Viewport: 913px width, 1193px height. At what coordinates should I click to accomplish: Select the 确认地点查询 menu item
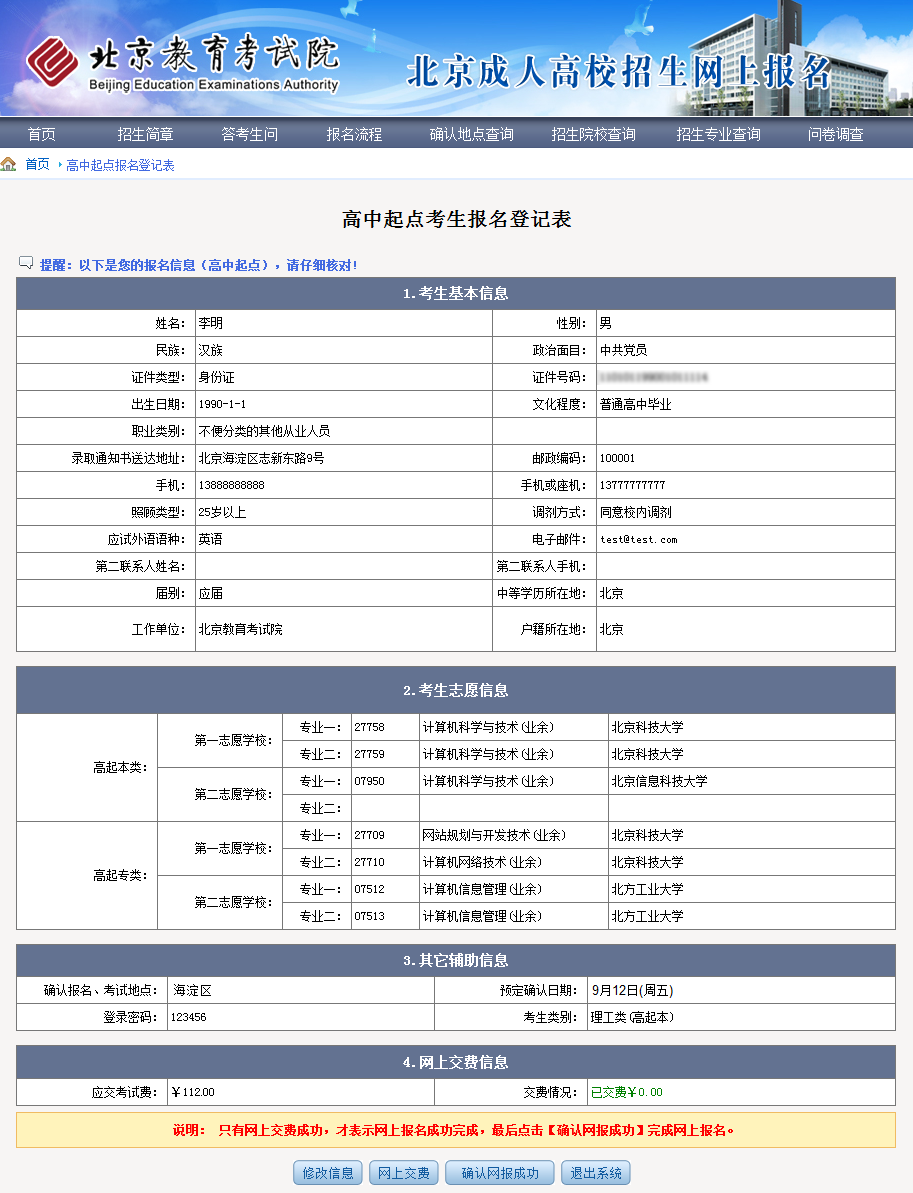click(472, 135)
